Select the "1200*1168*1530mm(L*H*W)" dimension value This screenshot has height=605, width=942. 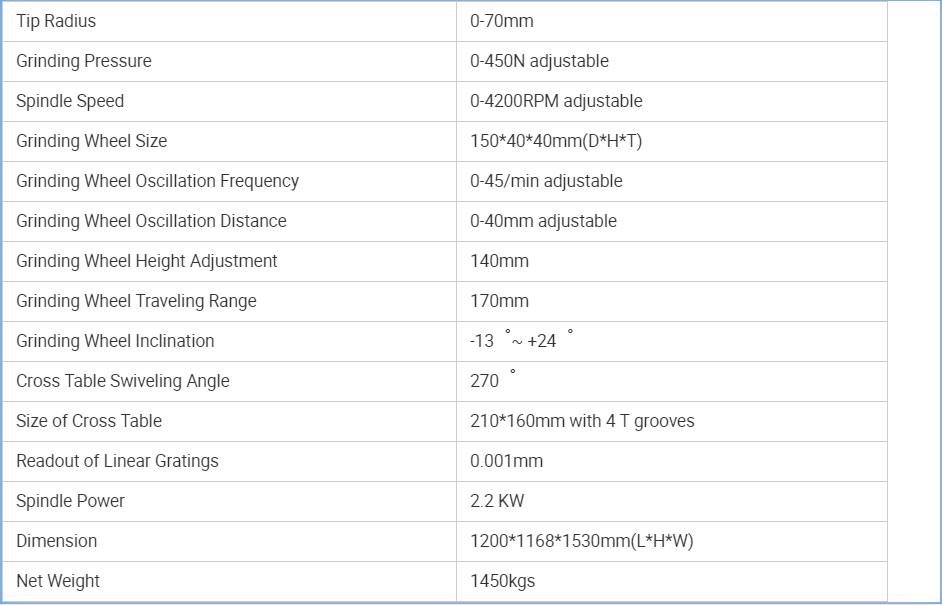581,541
